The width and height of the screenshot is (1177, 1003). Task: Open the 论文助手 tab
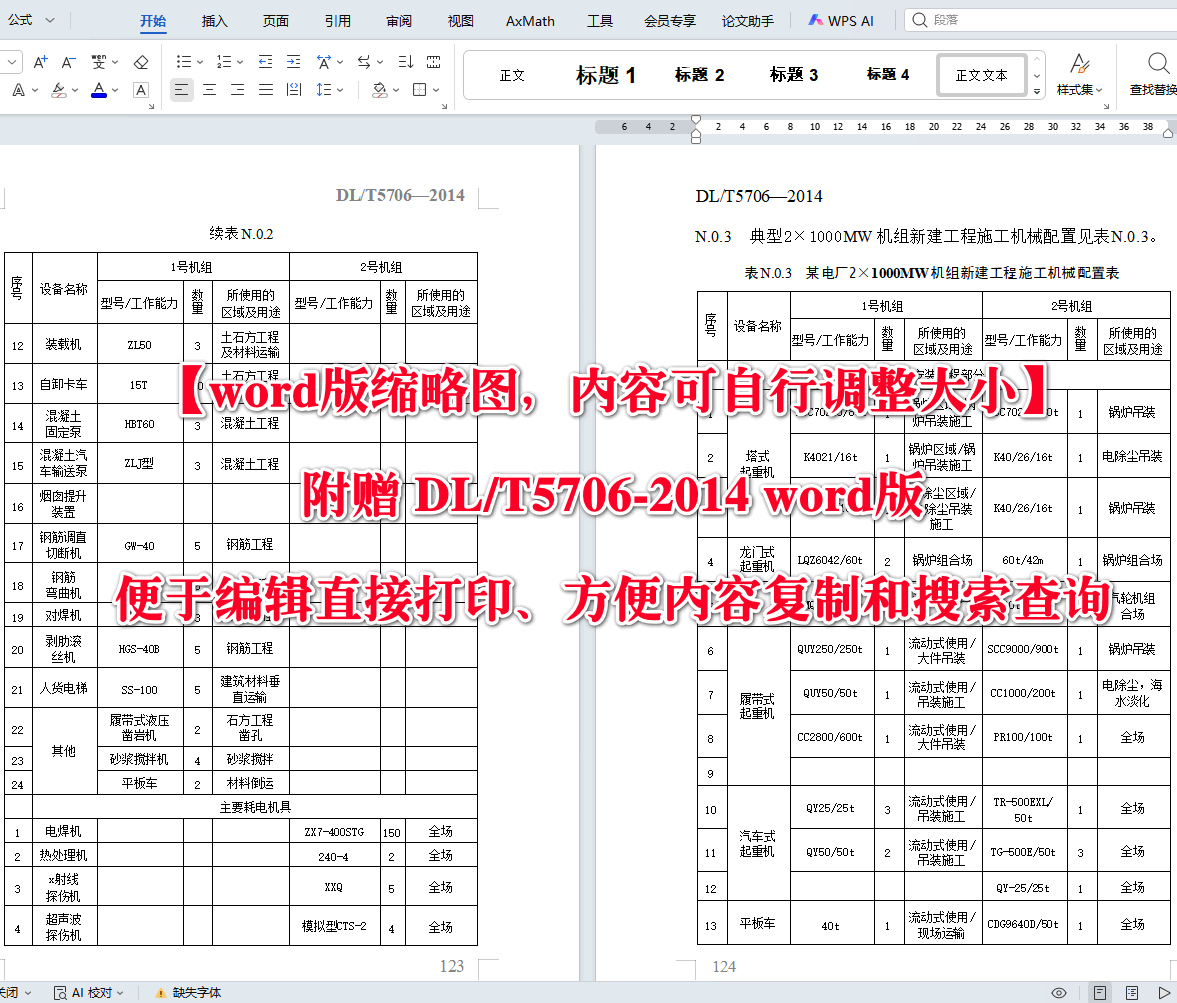coord(748,21)
